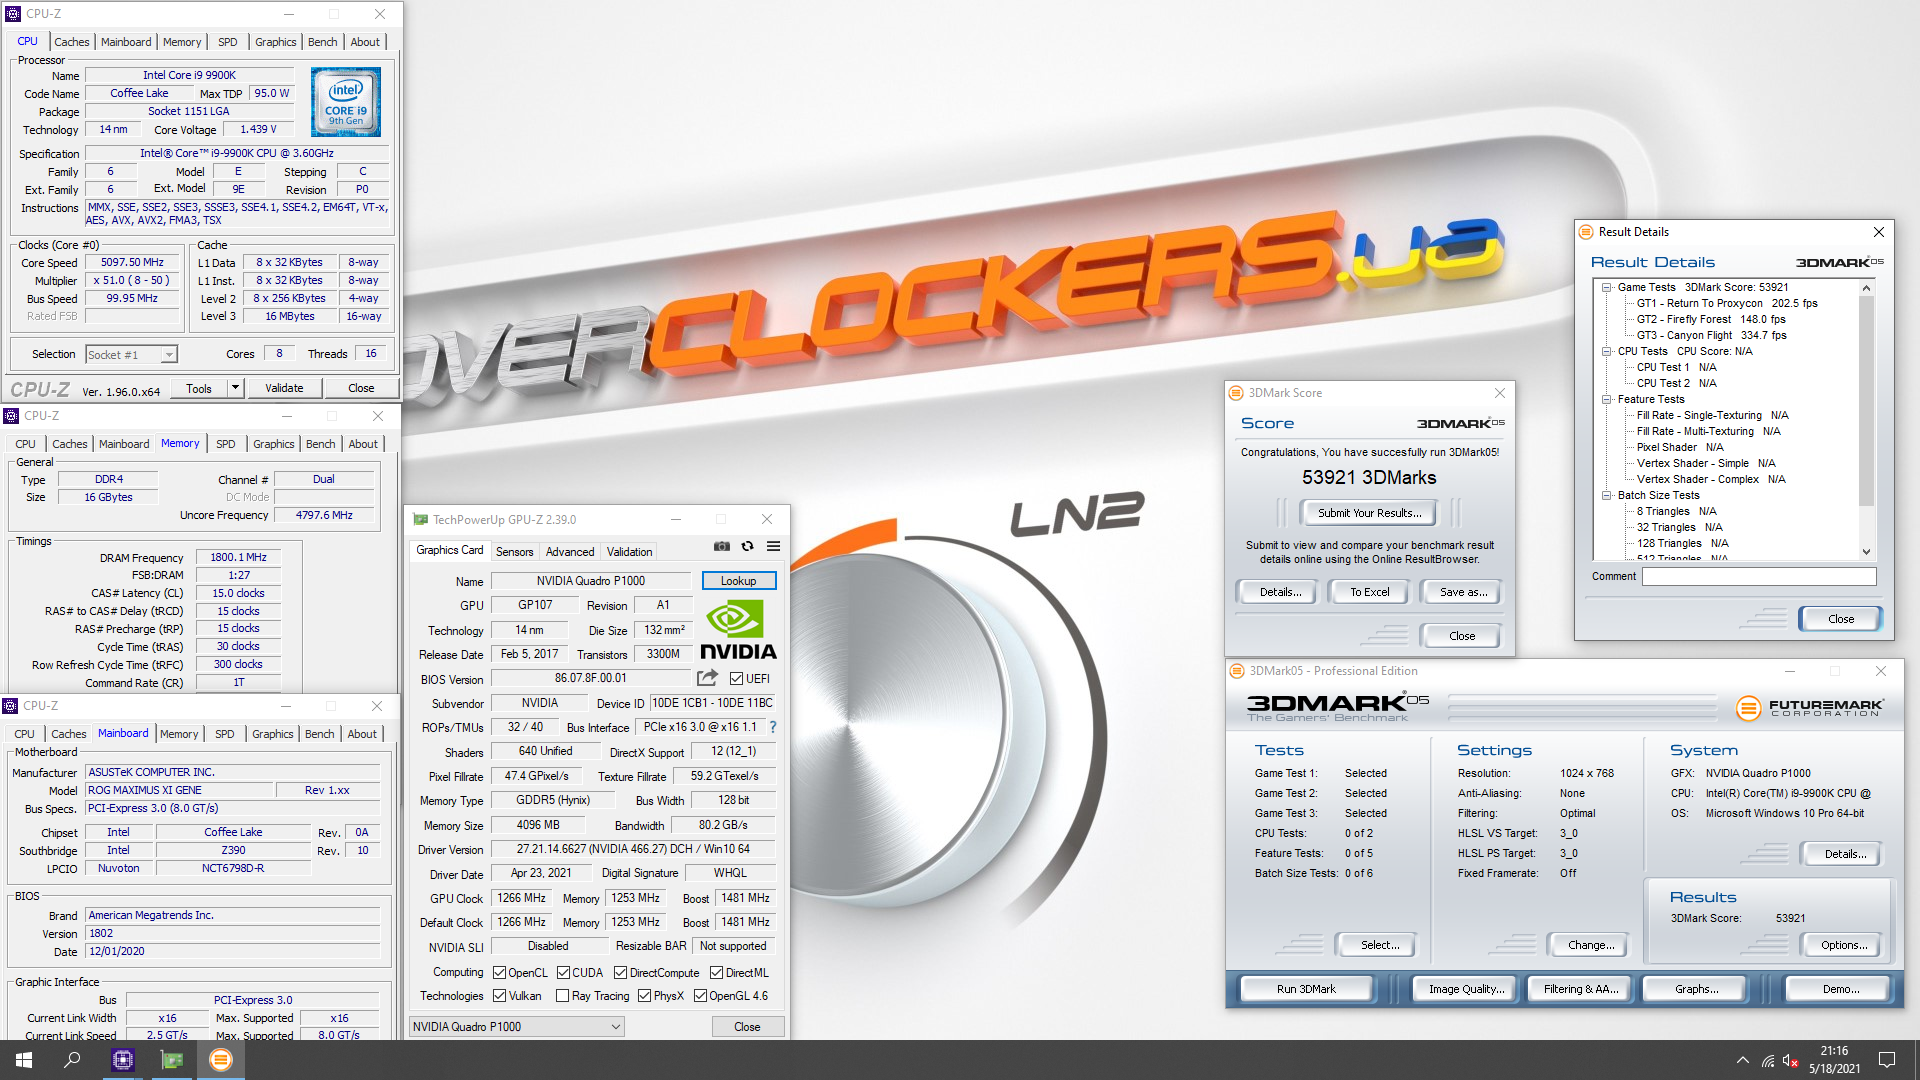Click Lookup button in GPU-Z
This screenshot has height=1080, width=1920.
click(738, 581)
